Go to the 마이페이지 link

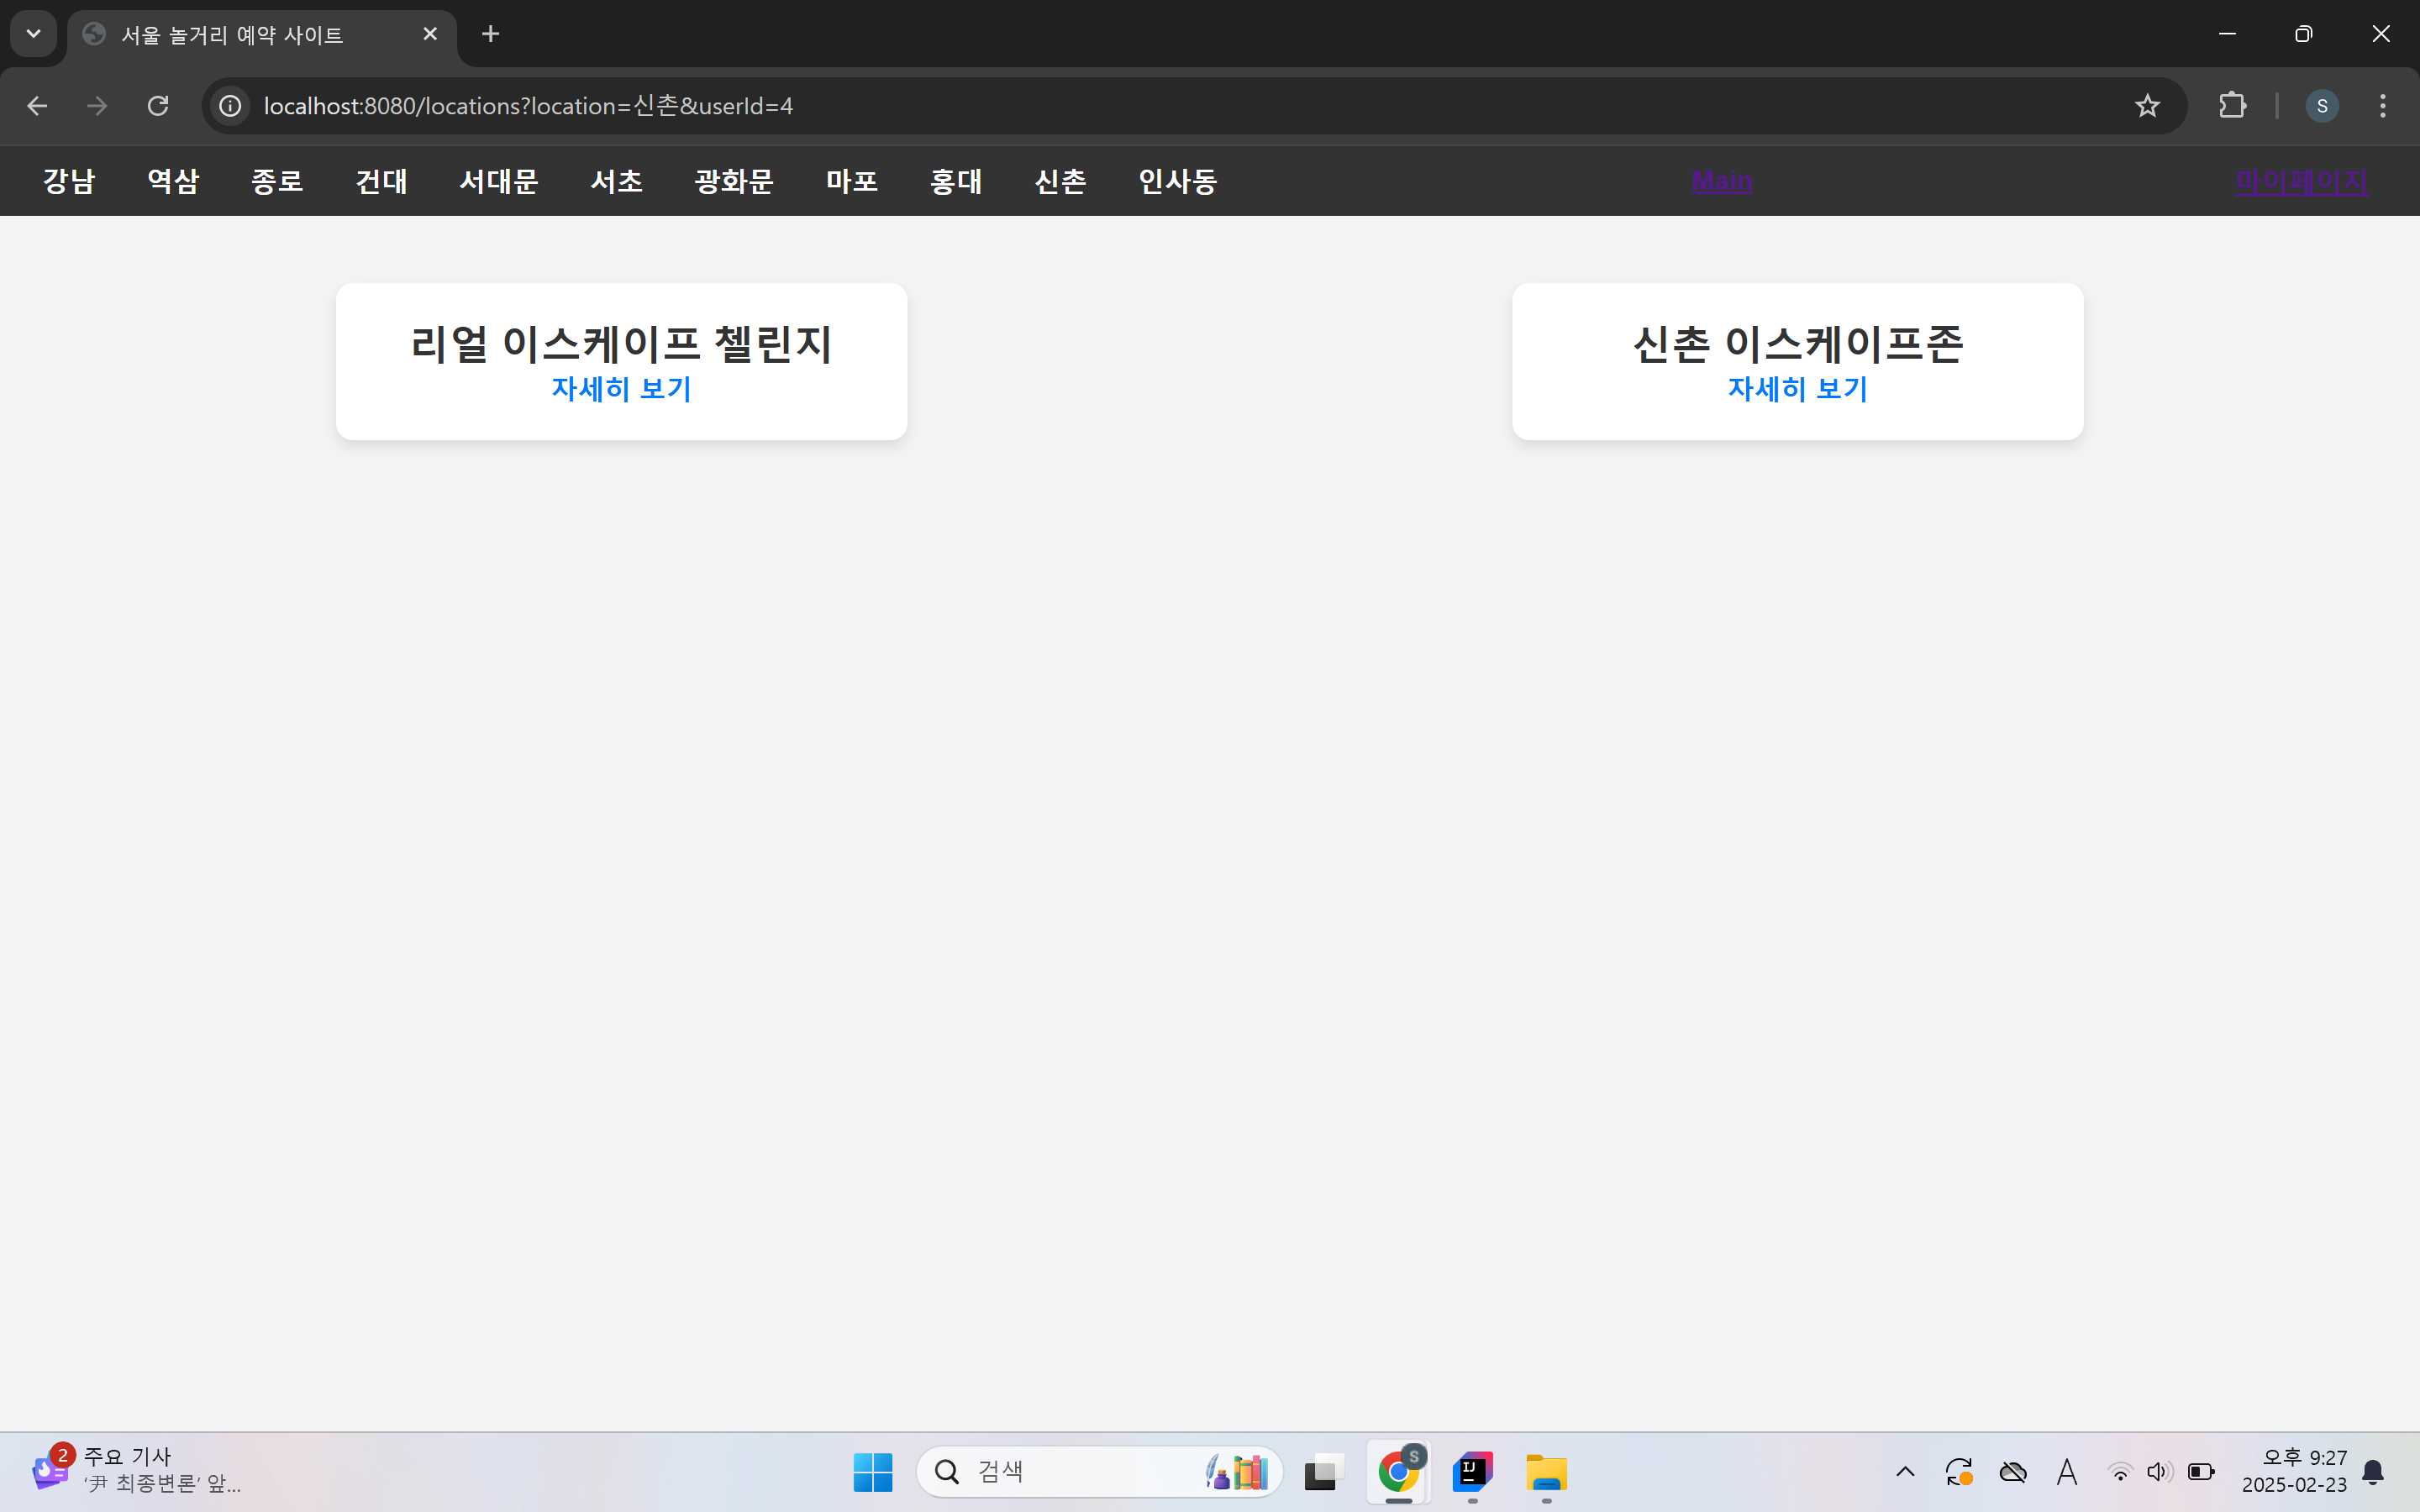(2301, 181)
